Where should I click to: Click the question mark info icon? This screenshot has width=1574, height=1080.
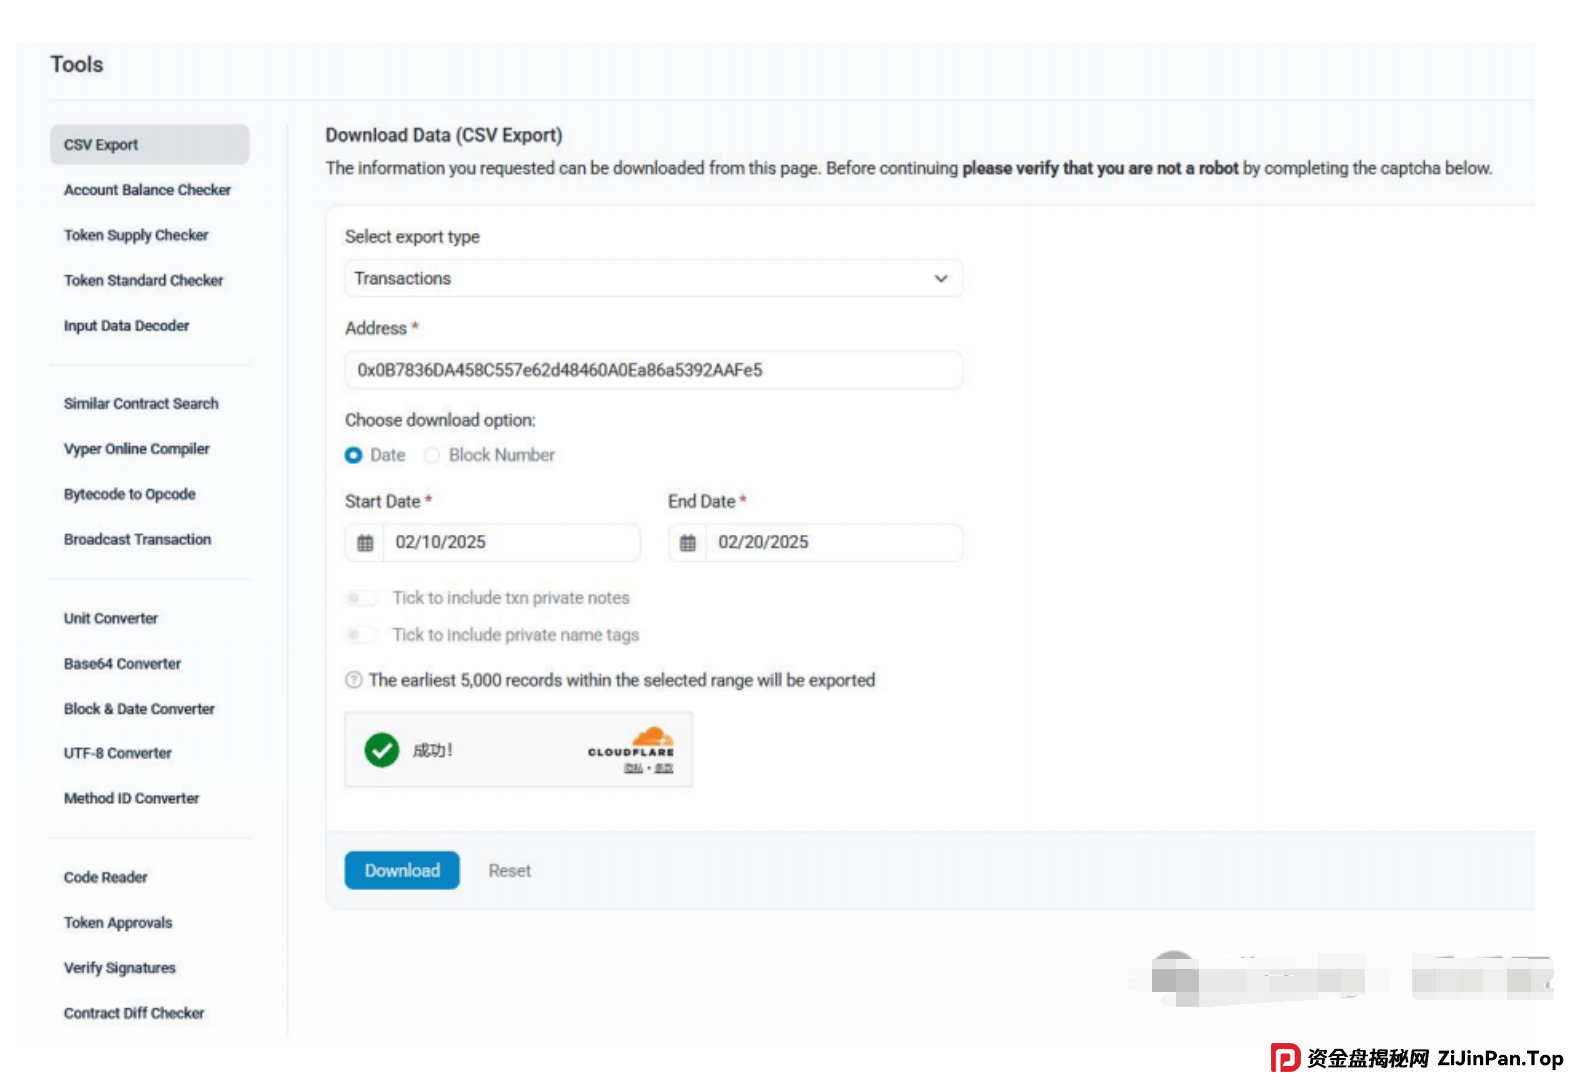click(353, 680)
